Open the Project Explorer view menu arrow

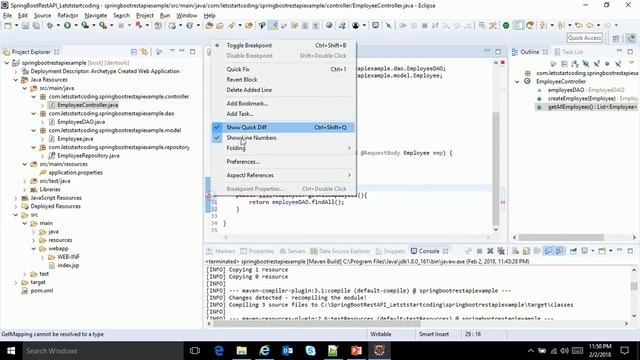172,51
